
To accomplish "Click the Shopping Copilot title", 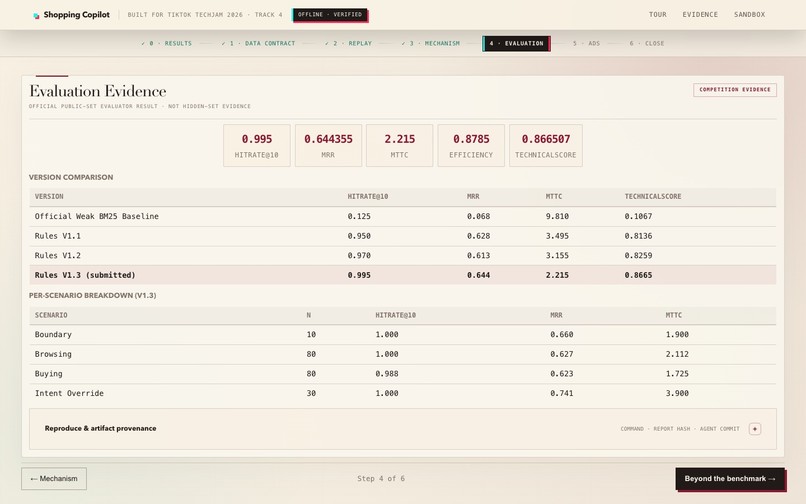I will (x=77, y=14).
